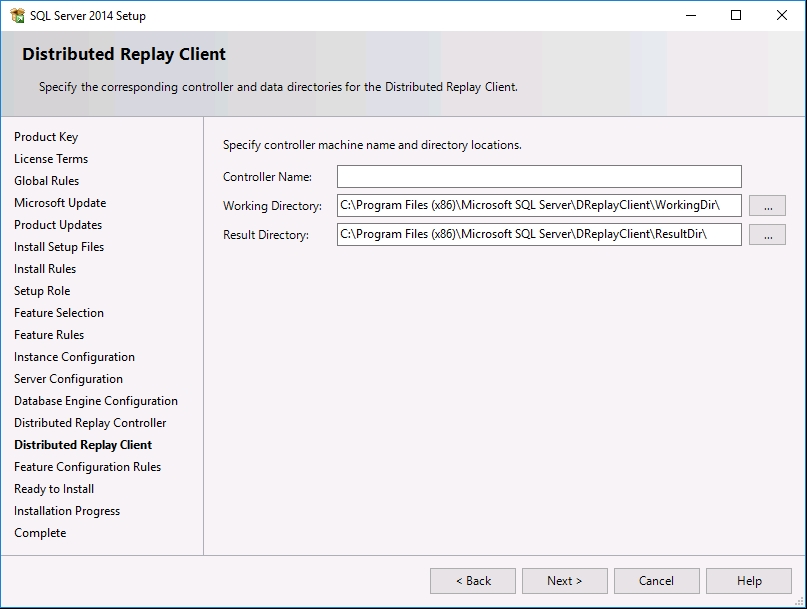Click the SQL Server Setup title bar icon

pos(17,15)
